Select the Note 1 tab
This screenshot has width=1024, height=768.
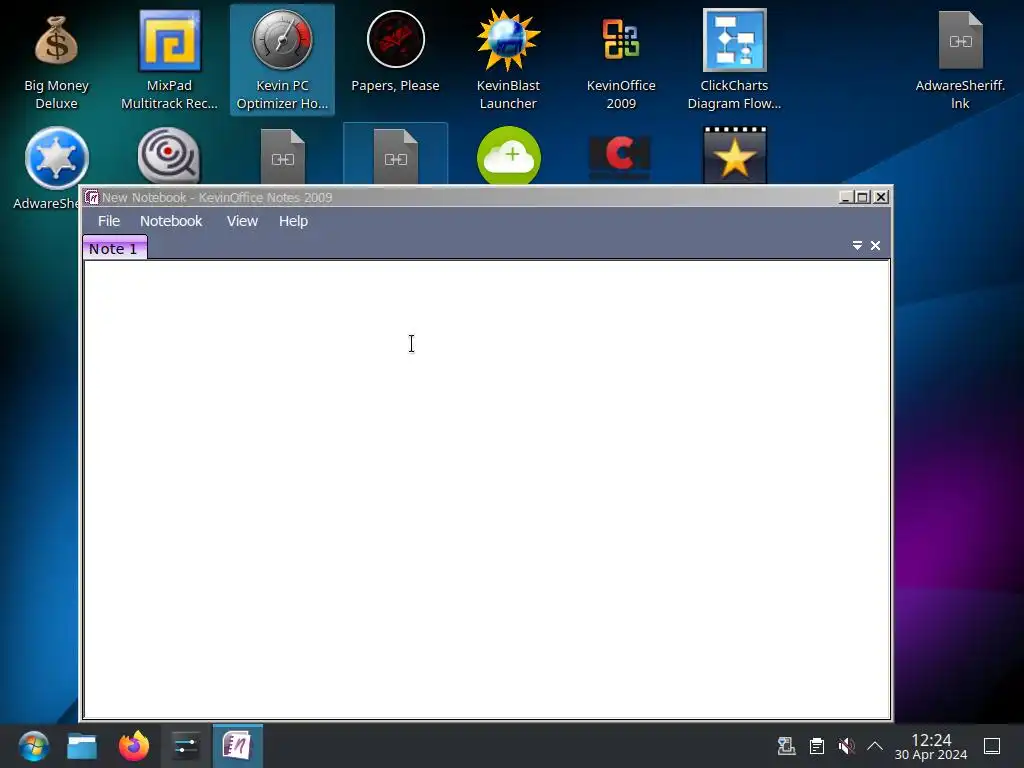[x=114, y=248]
